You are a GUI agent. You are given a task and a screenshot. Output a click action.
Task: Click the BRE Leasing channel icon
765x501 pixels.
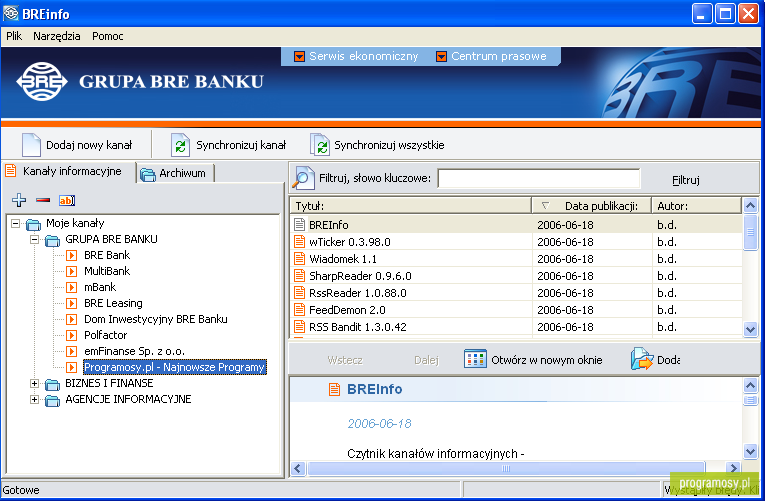tap(72, 303)
